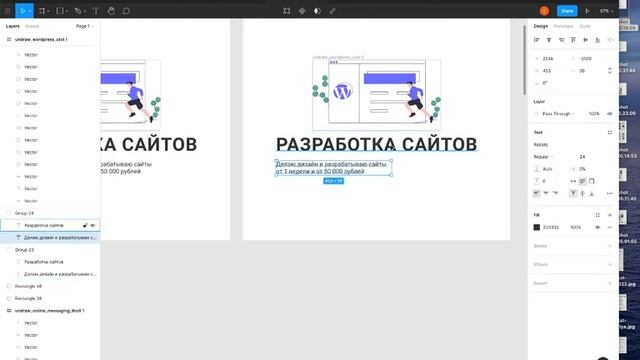Click the Edit Object icon in top toolbar
The image size is (640, 360).
tap(287, 11)
